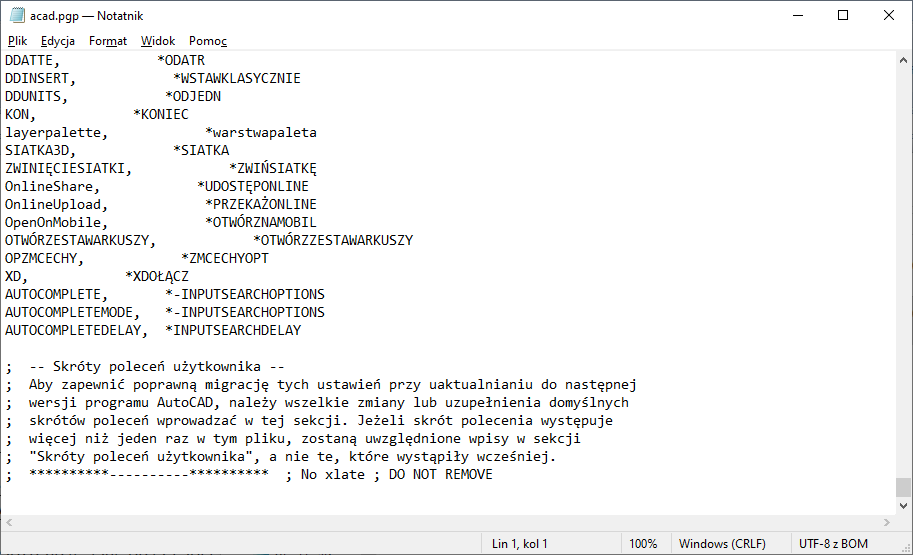Click horizontal scrollbar right arrow

[887, 523]
